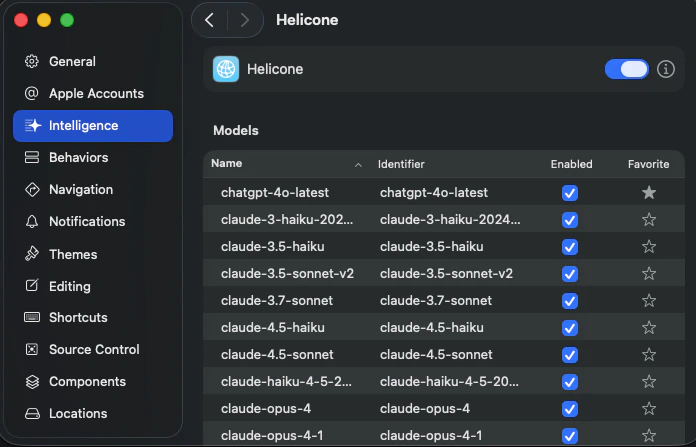Uncheck Enabled for claude-opus-4
Viewport: 696px width, 447px height.
(569, 409)
